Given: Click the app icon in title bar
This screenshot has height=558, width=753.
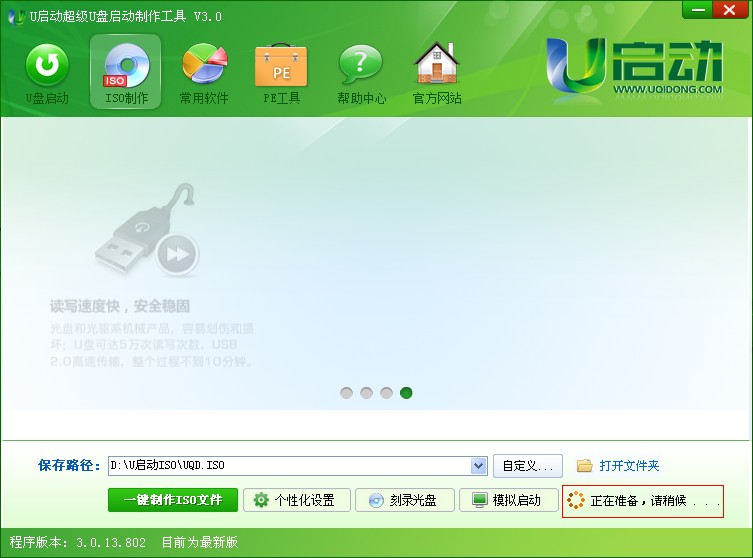Looking at the screenshot, I should tap(17, 17).
